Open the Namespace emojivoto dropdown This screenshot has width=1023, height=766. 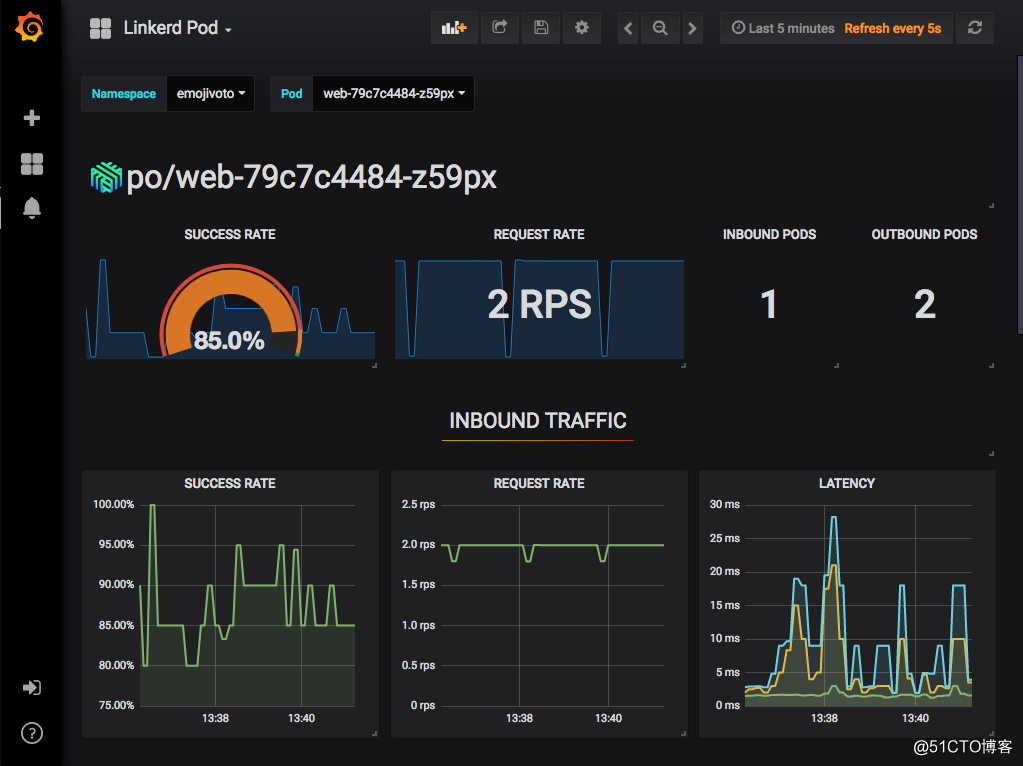point(211,93)
